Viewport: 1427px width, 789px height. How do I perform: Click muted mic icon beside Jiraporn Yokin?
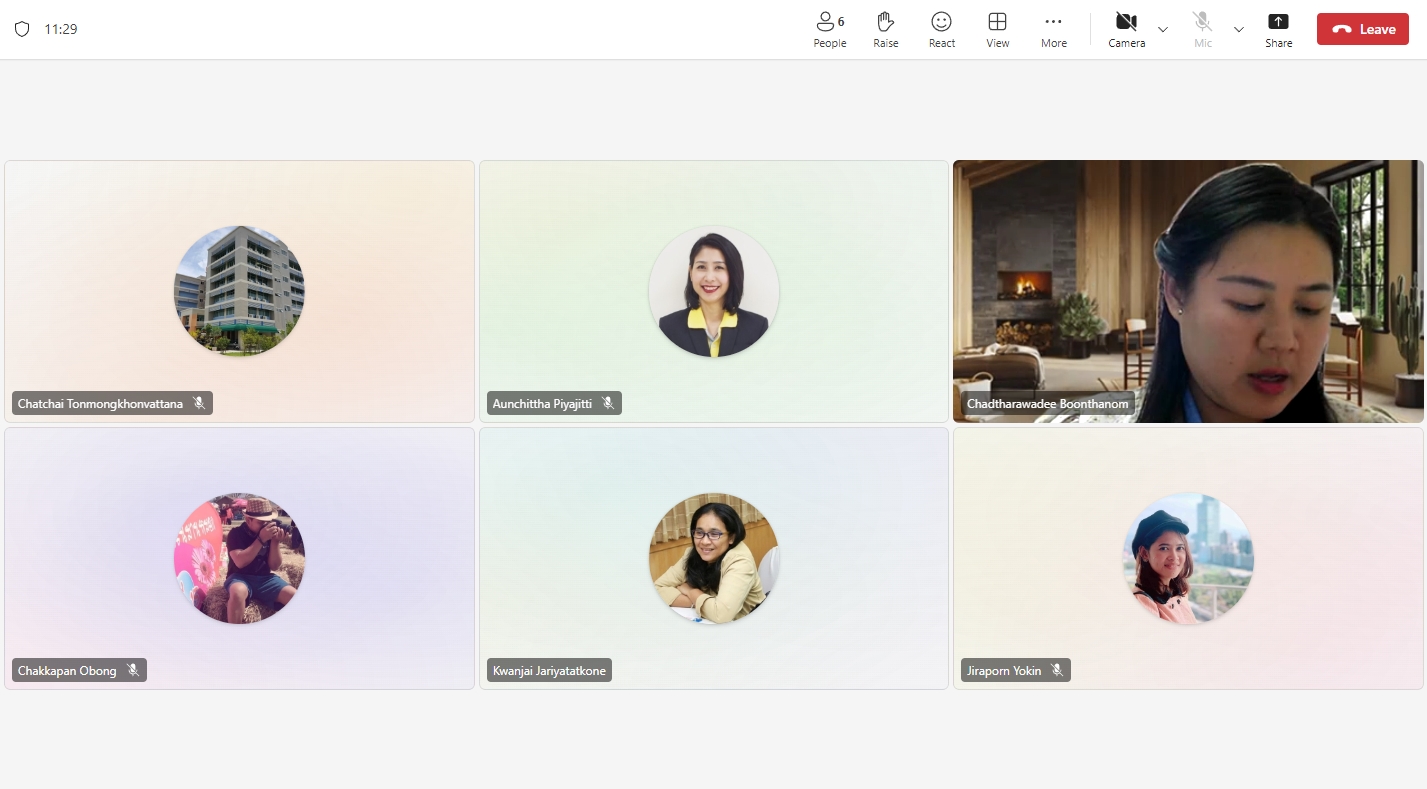click(1057, 670)
